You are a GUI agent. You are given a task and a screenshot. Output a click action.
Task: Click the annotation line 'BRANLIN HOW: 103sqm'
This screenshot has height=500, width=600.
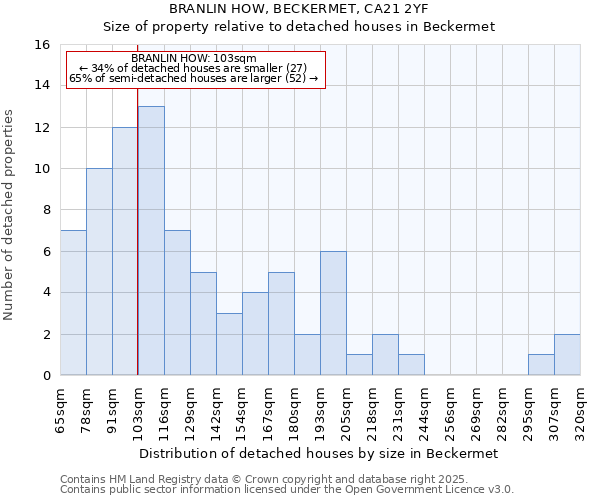[194, 58]
